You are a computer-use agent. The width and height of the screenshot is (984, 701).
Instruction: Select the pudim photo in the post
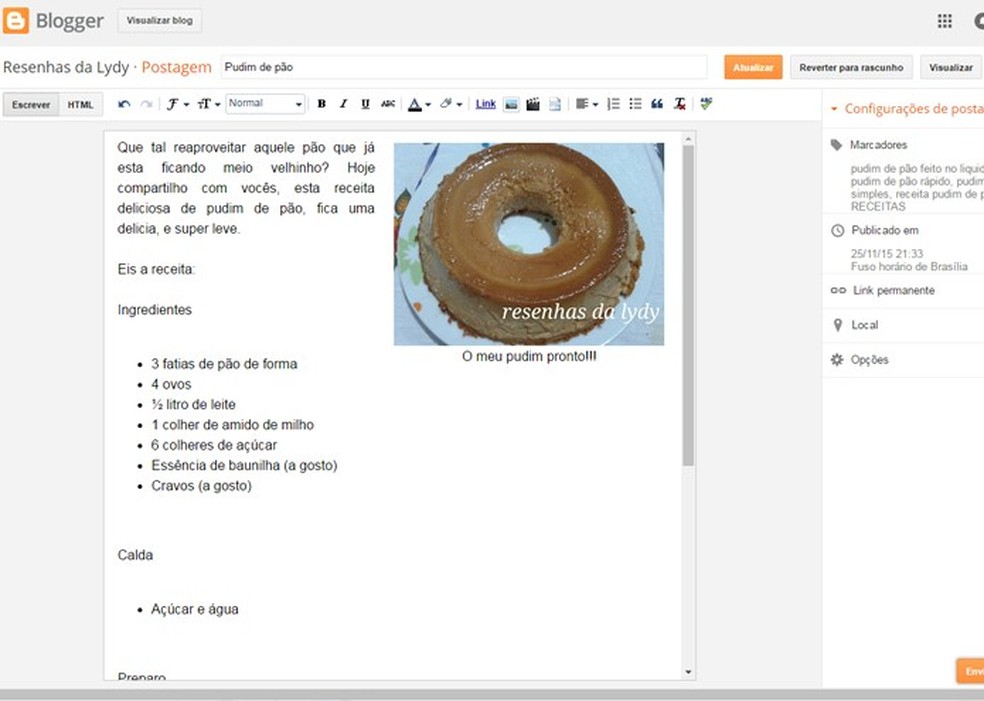point(529,244)
